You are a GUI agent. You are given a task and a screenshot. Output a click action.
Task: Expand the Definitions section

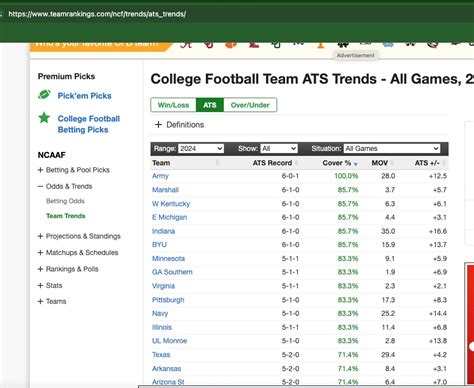(179, 125)
